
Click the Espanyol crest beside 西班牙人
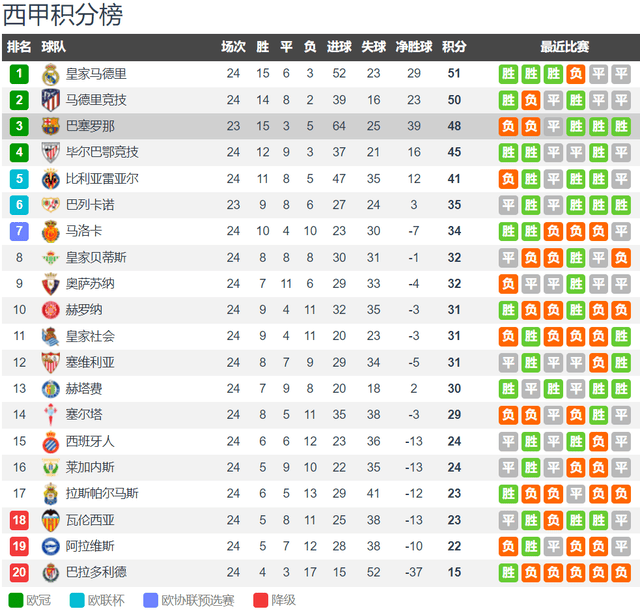(x=50, y=441)
